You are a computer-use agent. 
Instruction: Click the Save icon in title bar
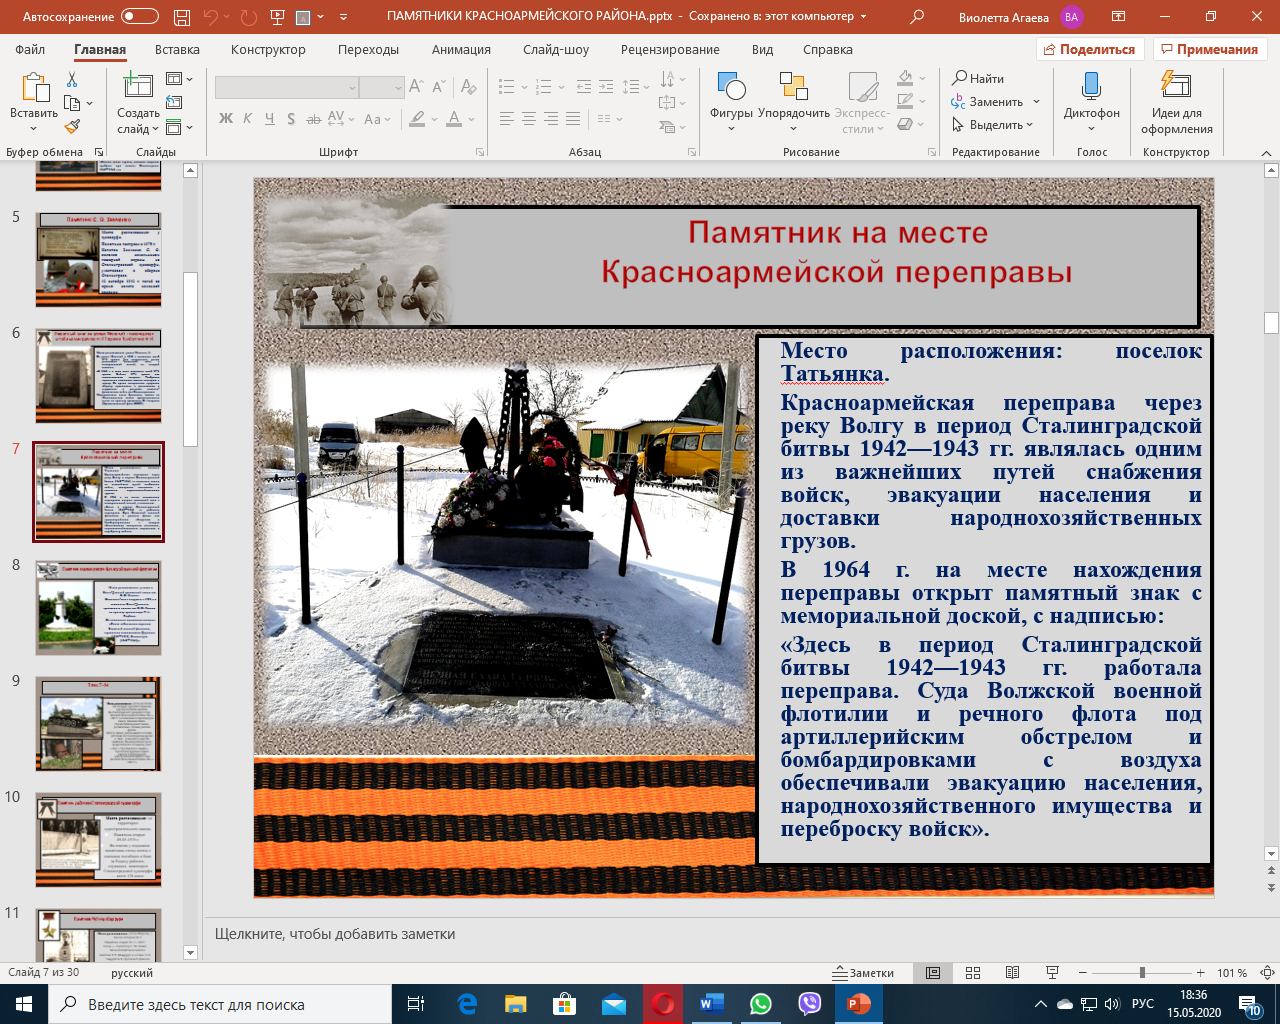click(182, 17)
